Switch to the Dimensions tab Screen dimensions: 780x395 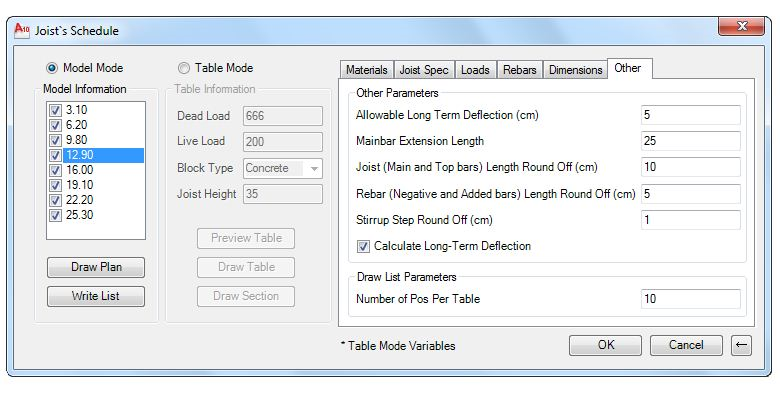(576, 70)
